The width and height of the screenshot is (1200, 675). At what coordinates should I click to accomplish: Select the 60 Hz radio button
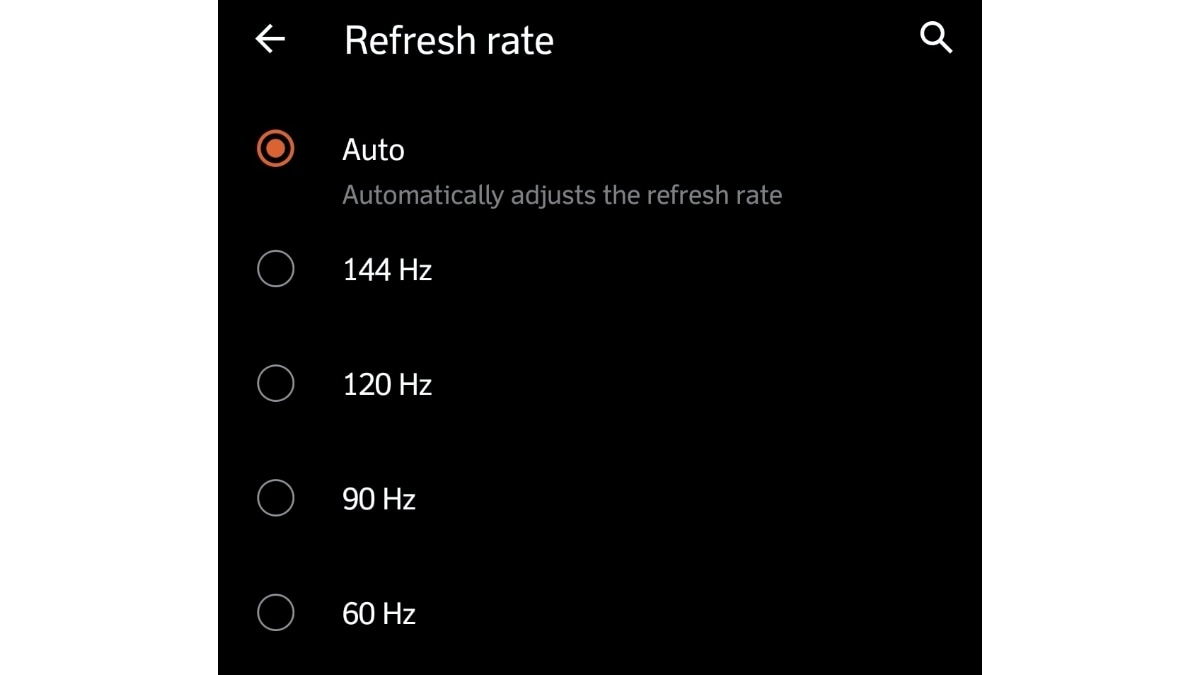tap(275, 612)
